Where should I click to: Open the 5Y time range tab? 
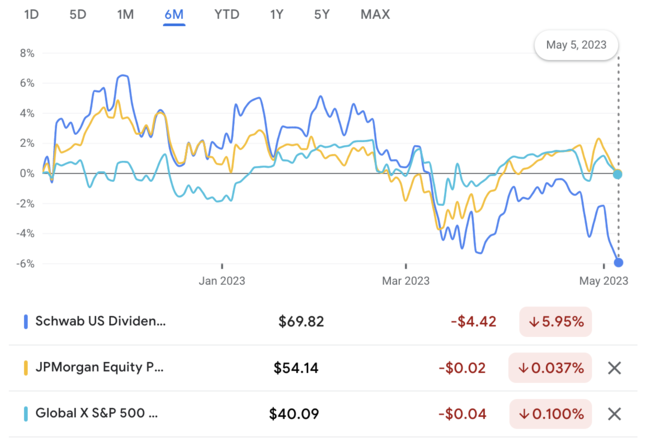pyautogui.click(x=322, y=15)
